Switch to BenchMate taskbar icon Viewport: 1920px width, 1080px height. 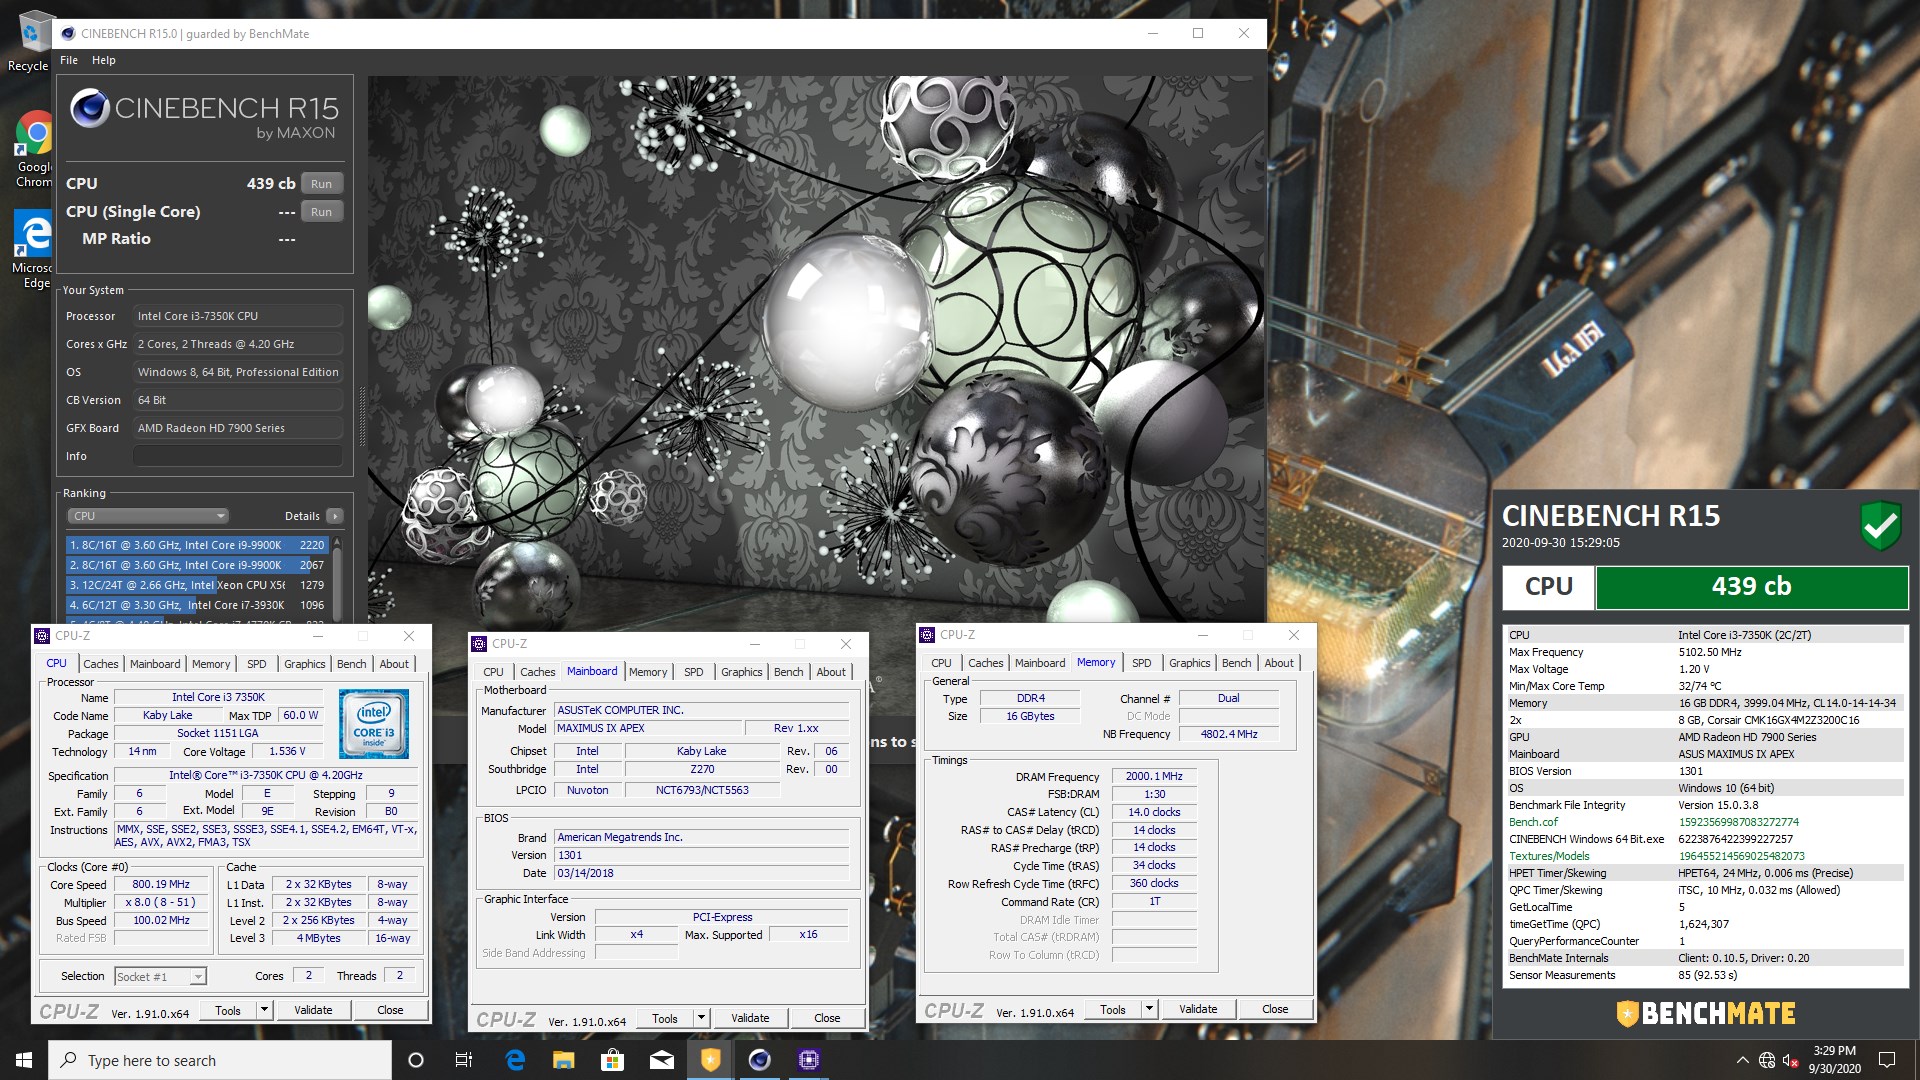coord(710,1060)
